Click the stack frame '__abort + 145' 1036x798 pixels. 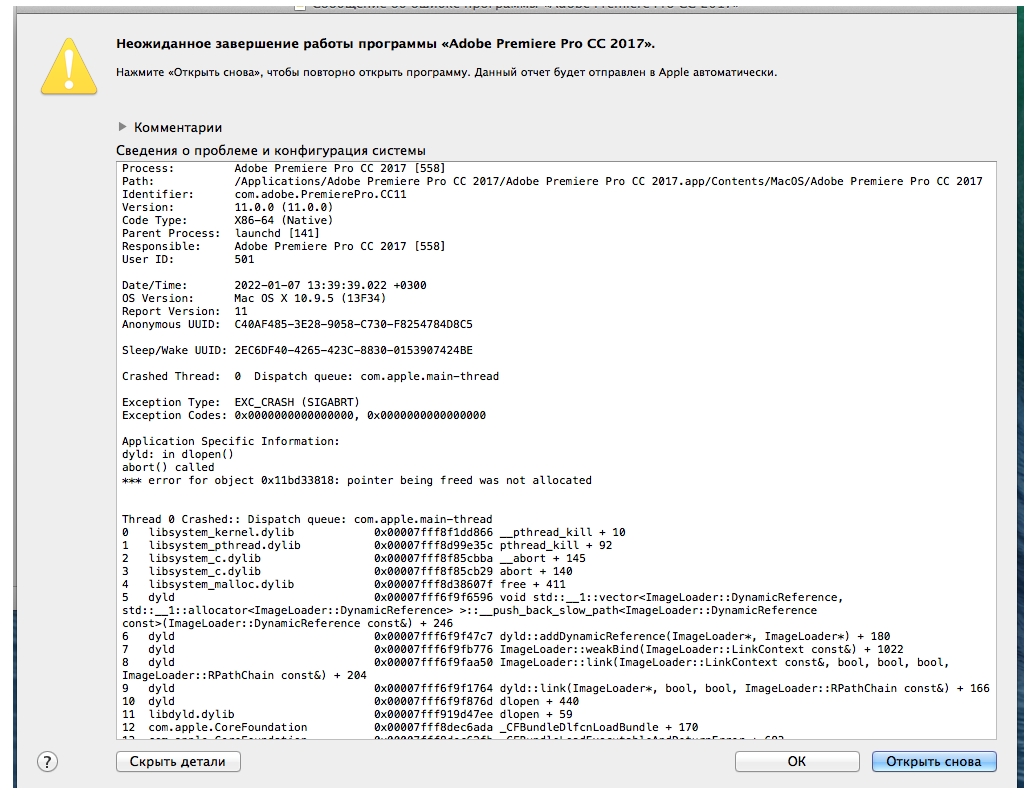[354, 558]
